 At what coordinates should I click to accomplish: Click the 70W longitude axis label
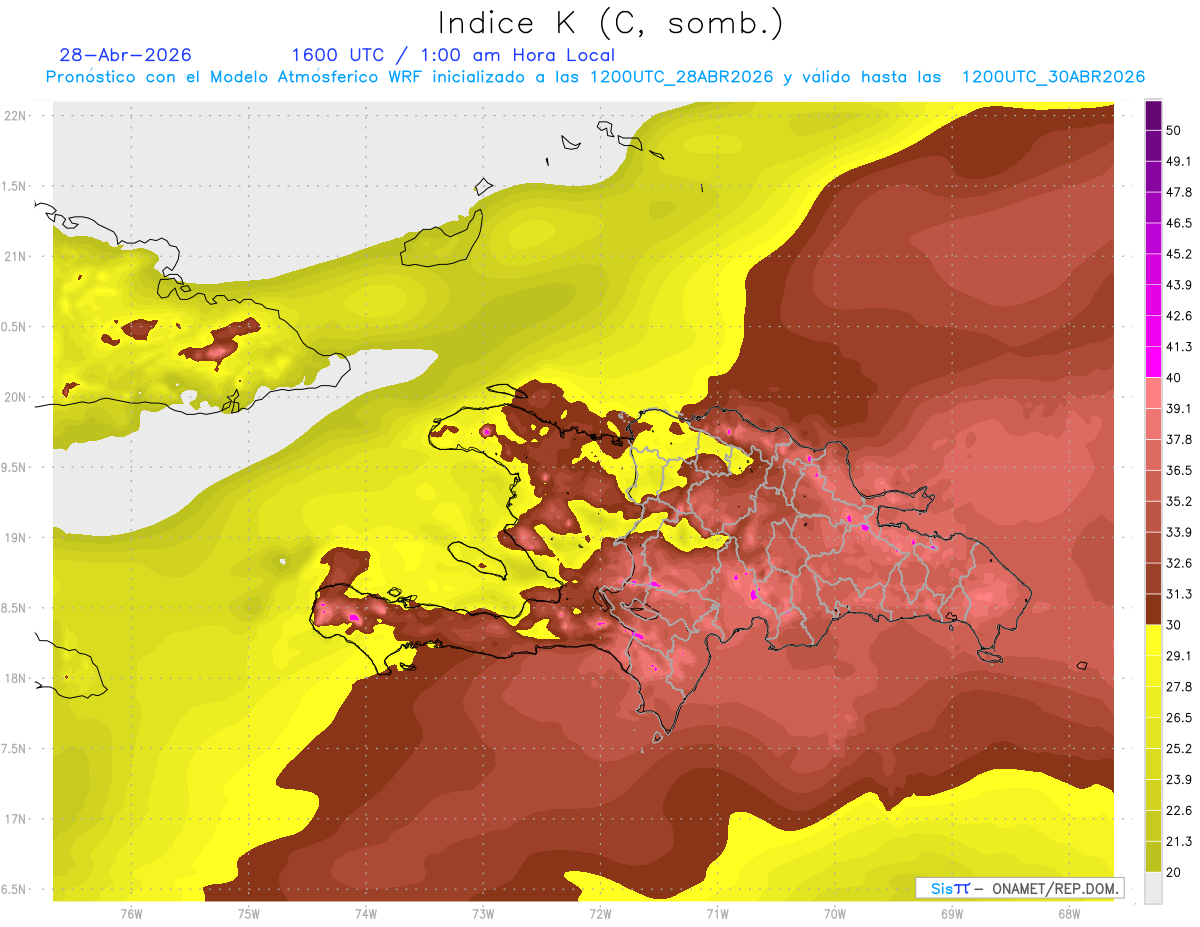834,913
